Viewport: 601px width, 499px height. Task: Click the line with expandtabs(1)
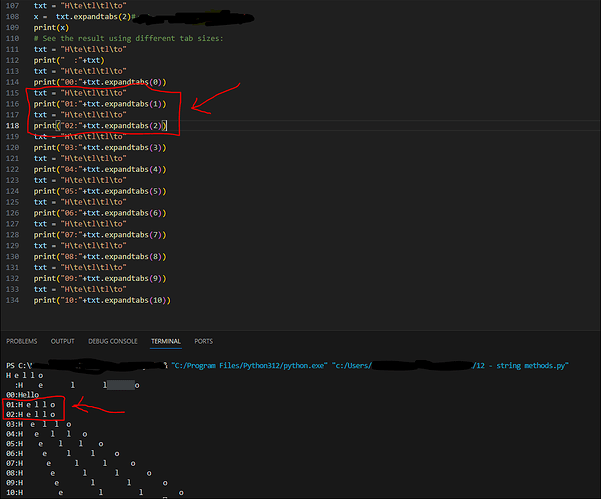tap(100, 104)
